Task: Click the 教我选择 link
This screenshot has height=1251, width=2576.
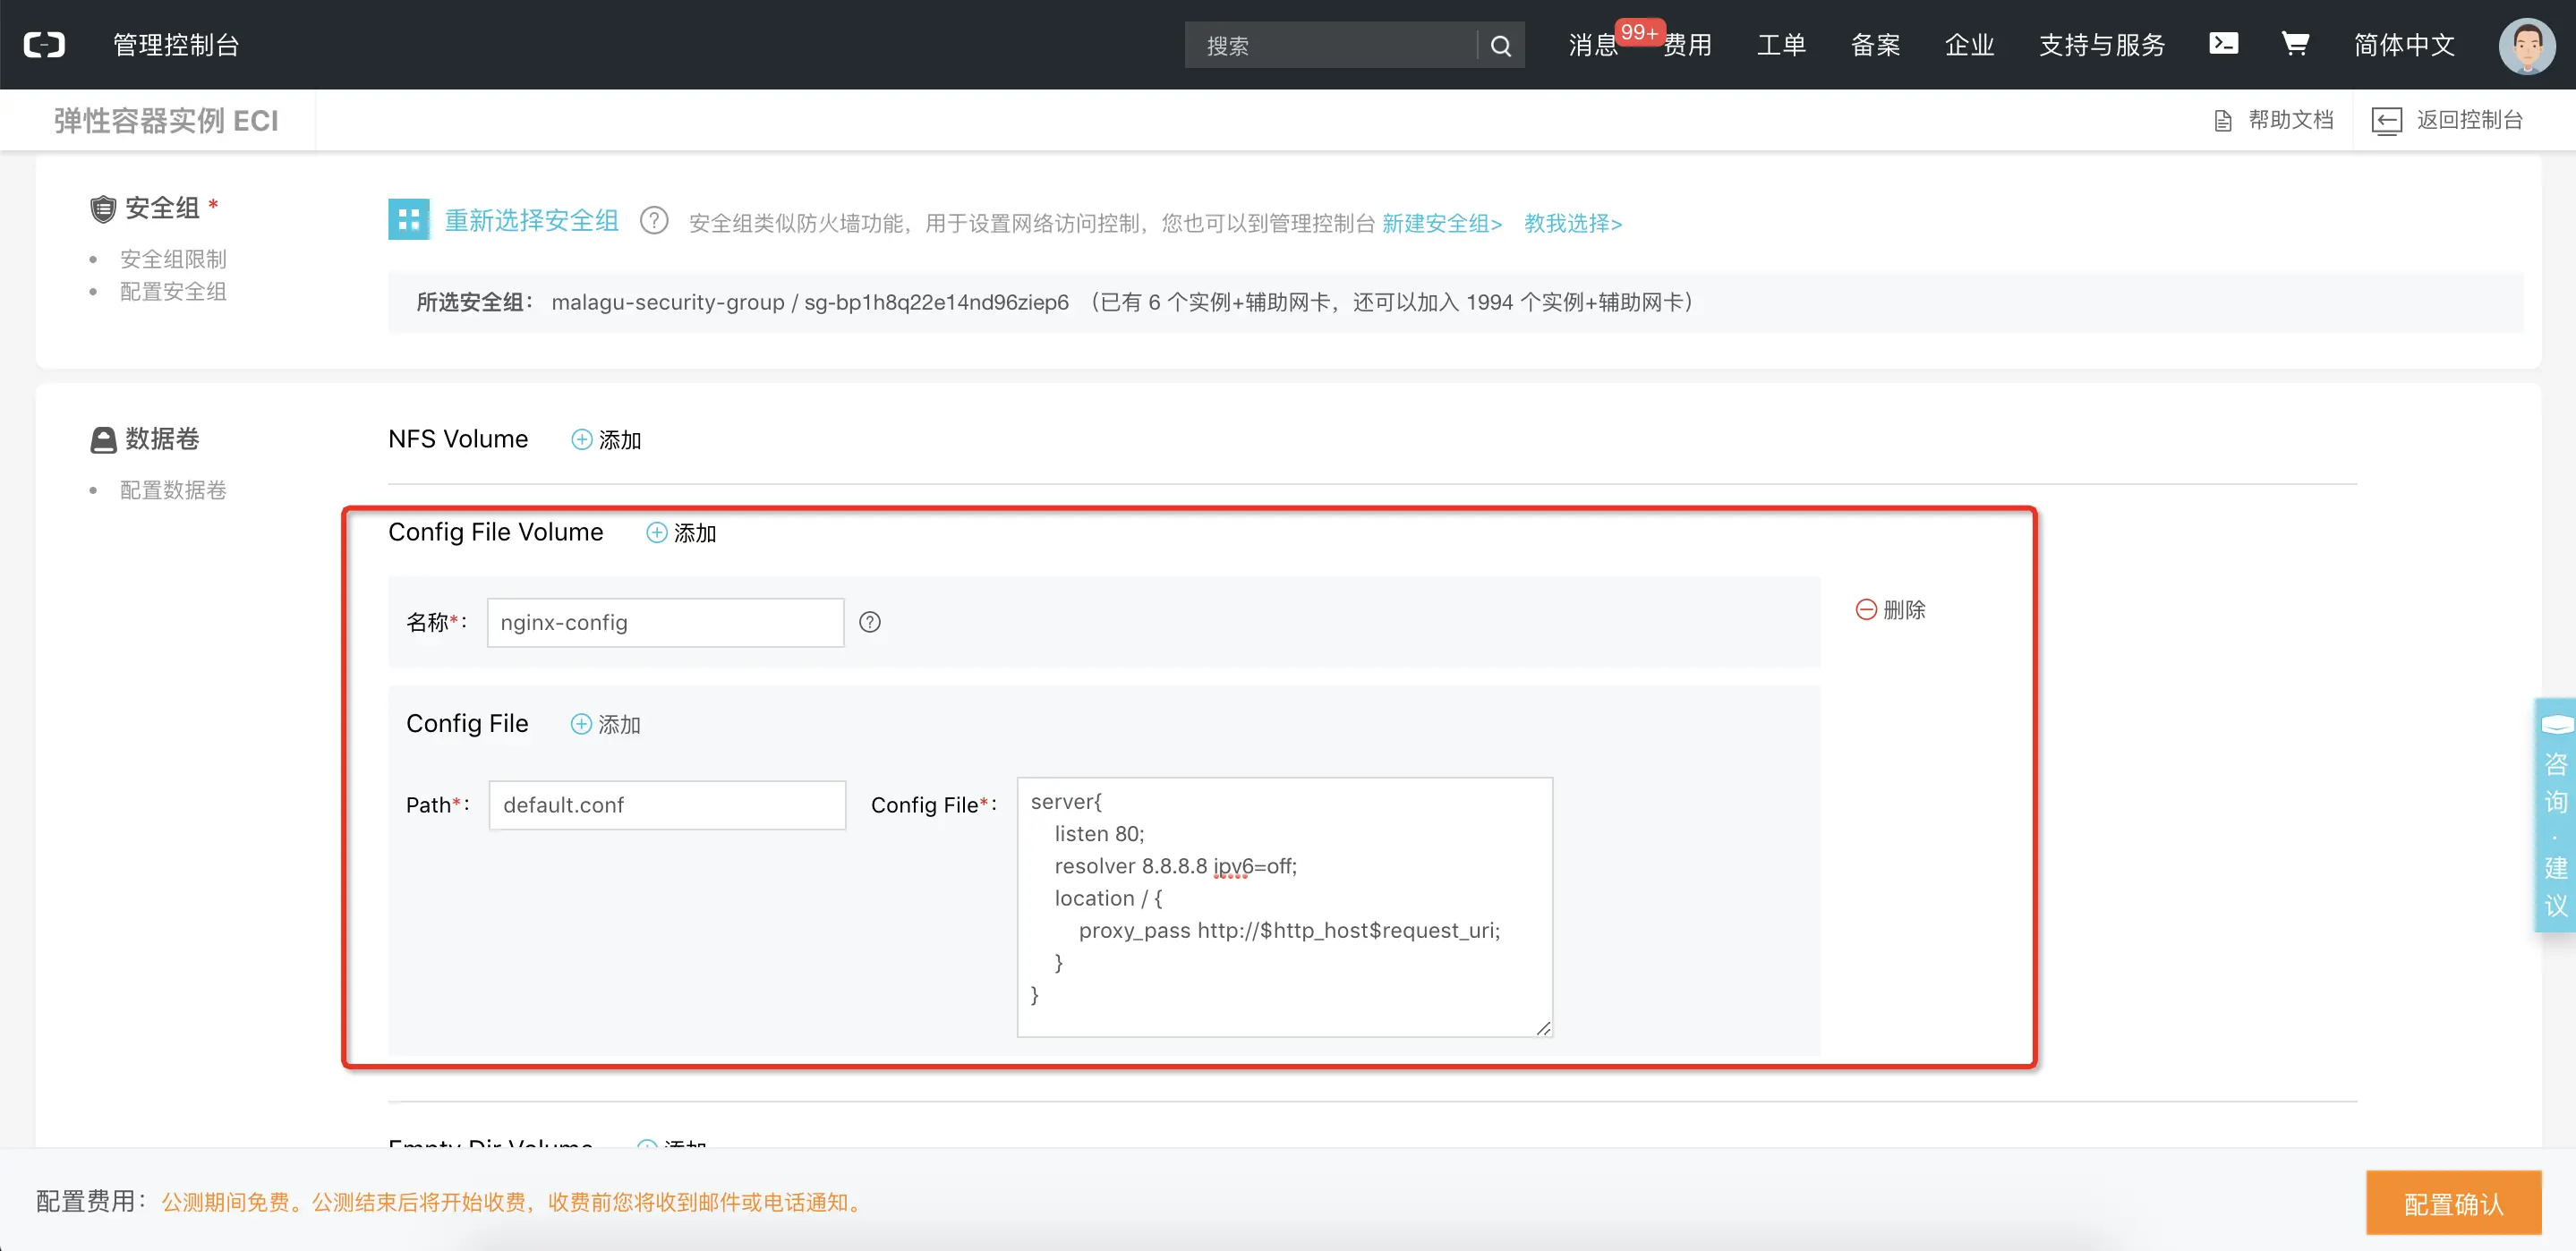Action: tap(1572, 223)
